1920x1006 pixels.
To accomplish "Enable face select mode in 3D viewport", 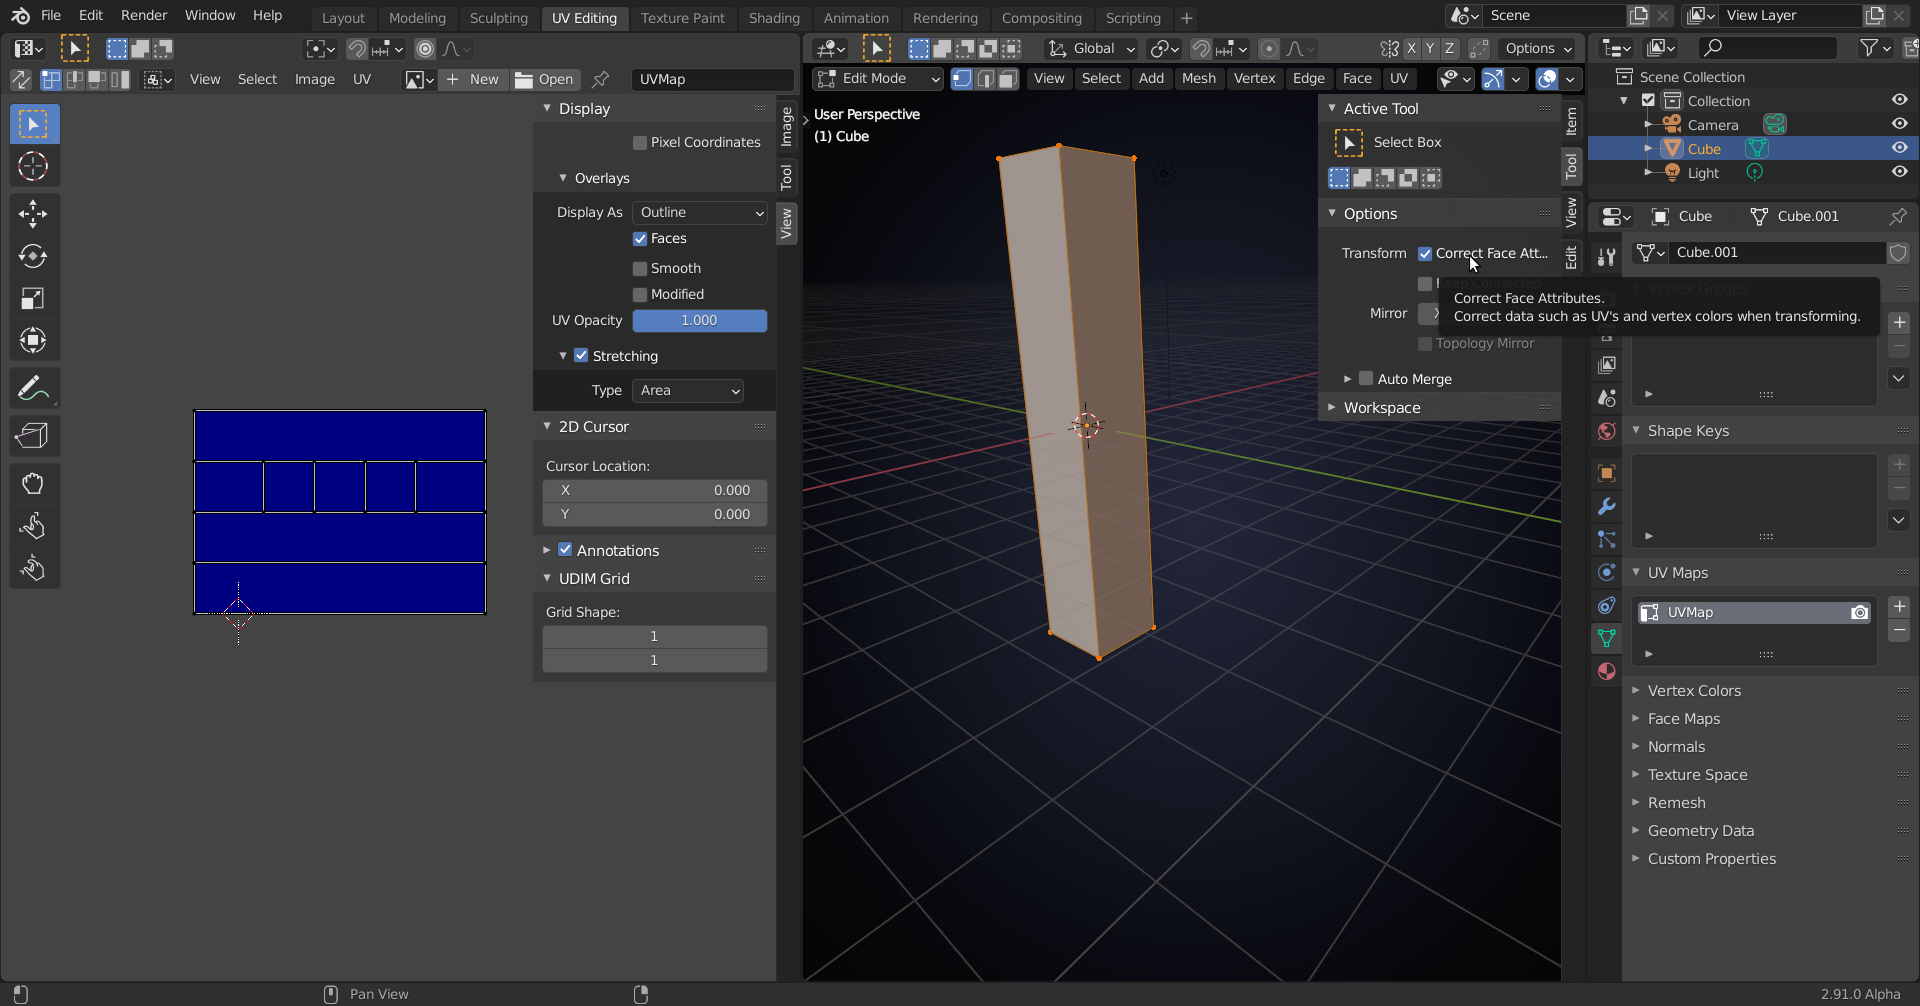I will tap(1008, 79).
